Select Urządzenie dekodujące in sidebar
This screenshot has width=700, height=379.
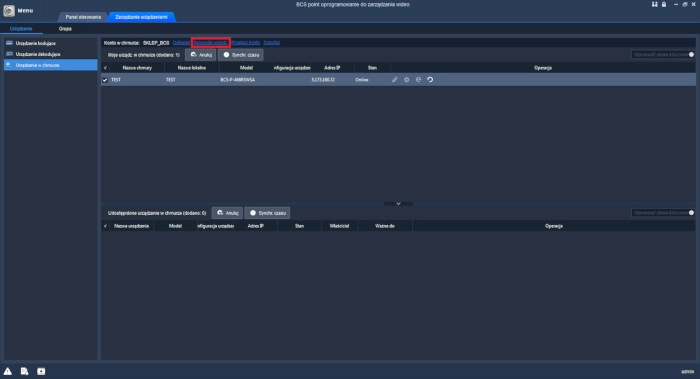coord(50,54)
